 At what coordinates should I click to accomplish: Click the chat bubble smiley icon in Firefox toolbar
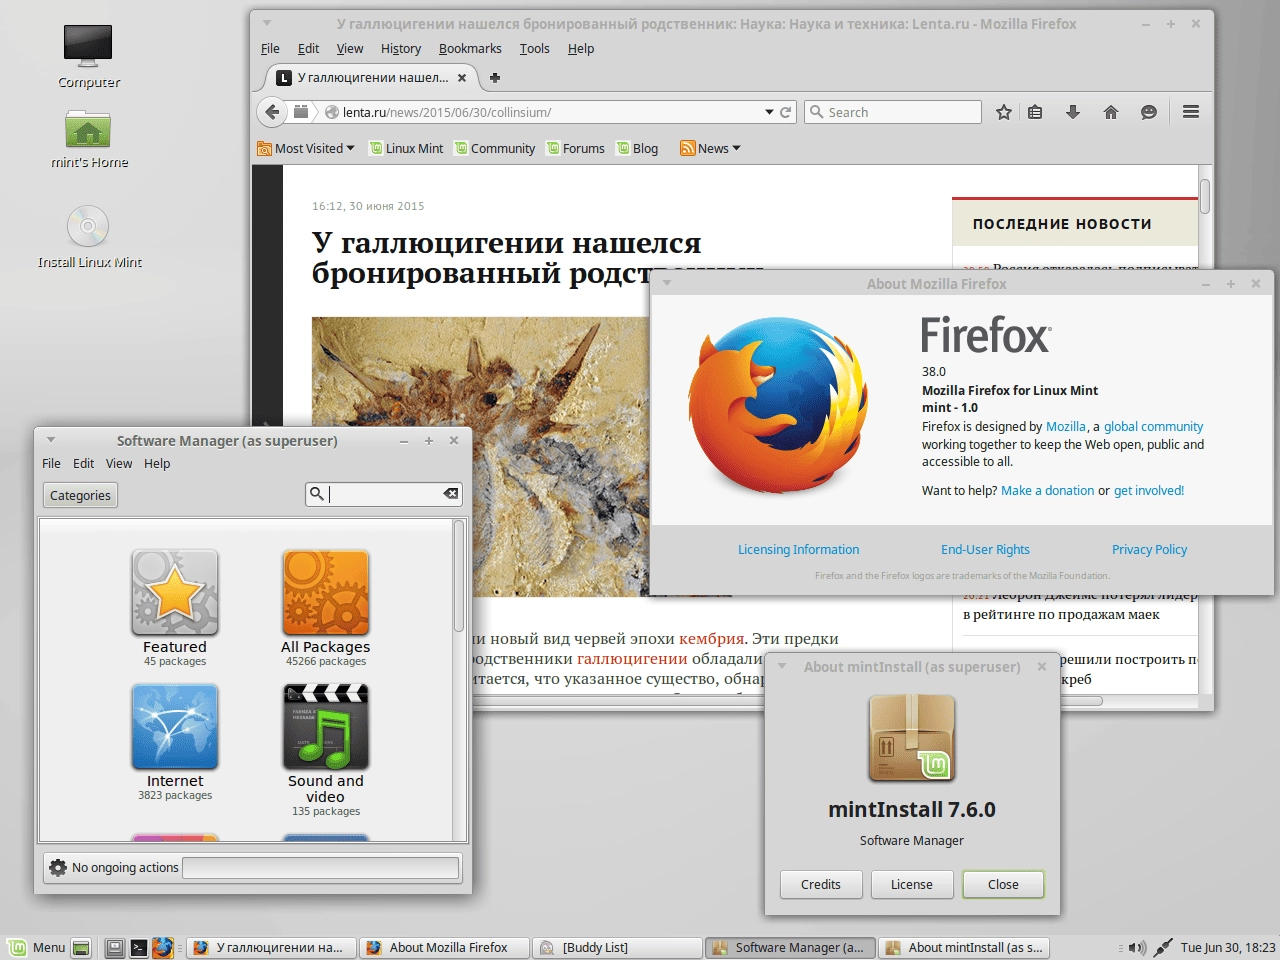point(1149,112)
